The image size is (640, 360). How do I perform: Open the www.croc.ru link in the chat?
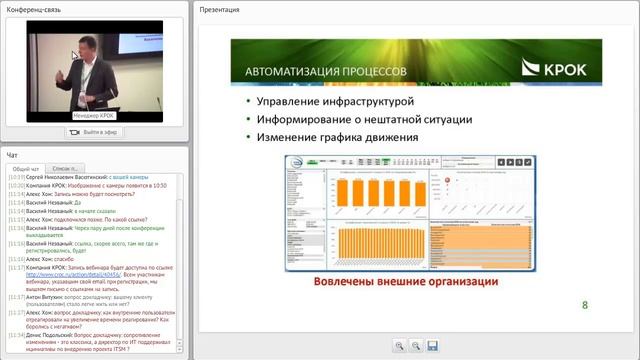click(x=73, y=275)
